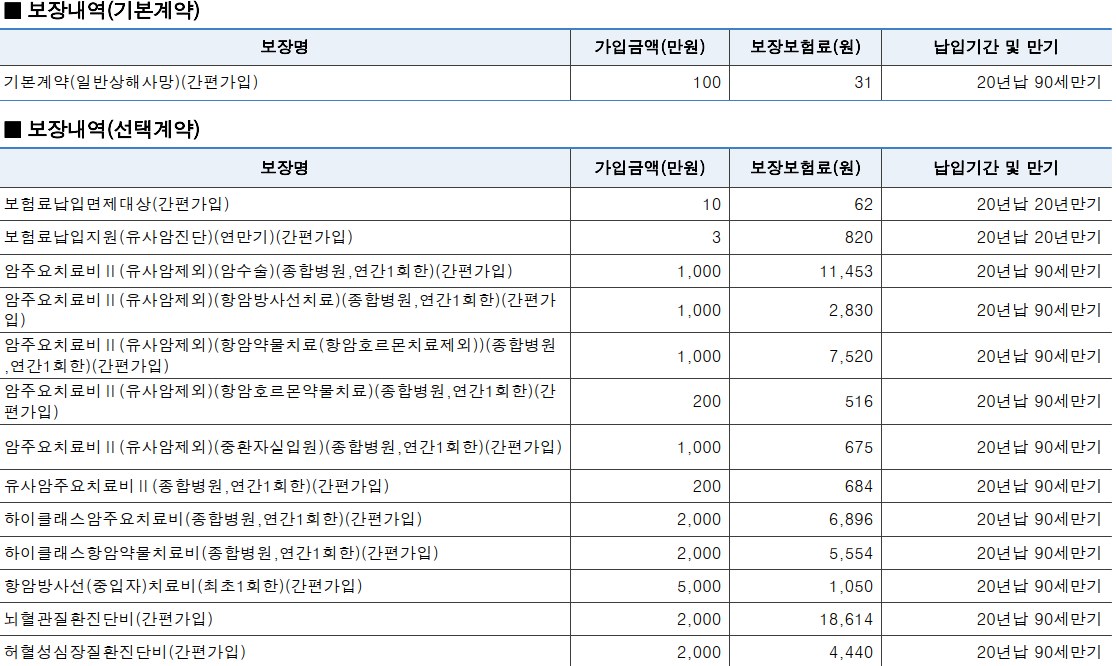This screenshot has width=1116, height=666.
Task: Click the 암주요치료비II (중환자실입원) coverage name
Action: pos(283,447)
